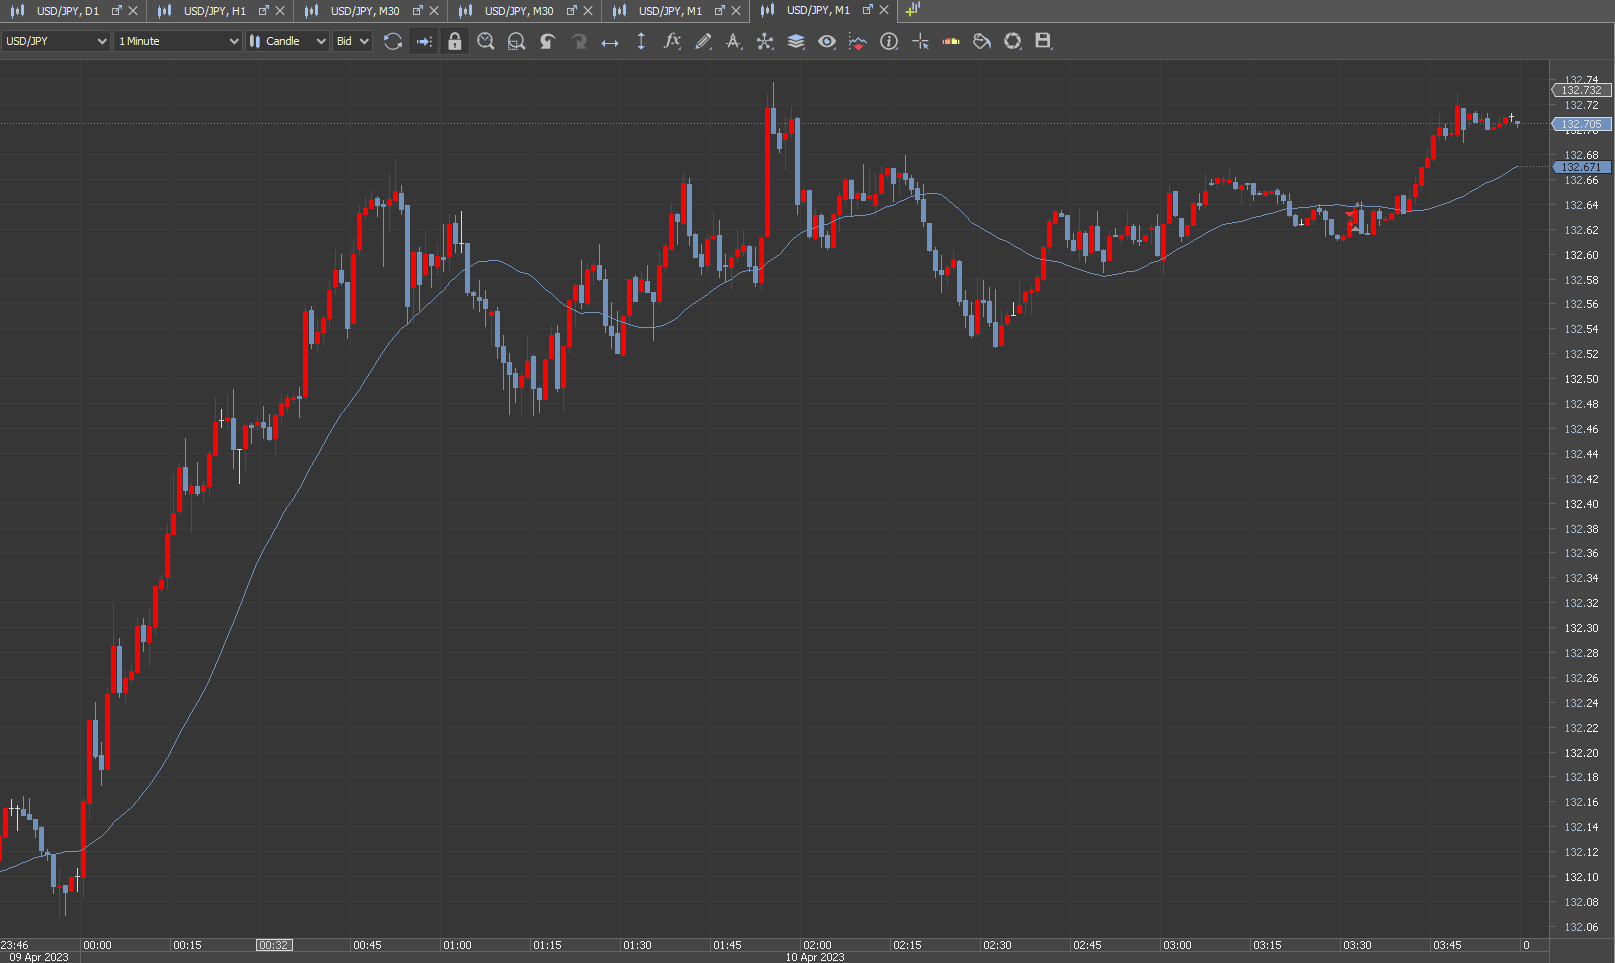
Task: Toggle the auto-shift chart arrow button
Action: pos(424,41)
